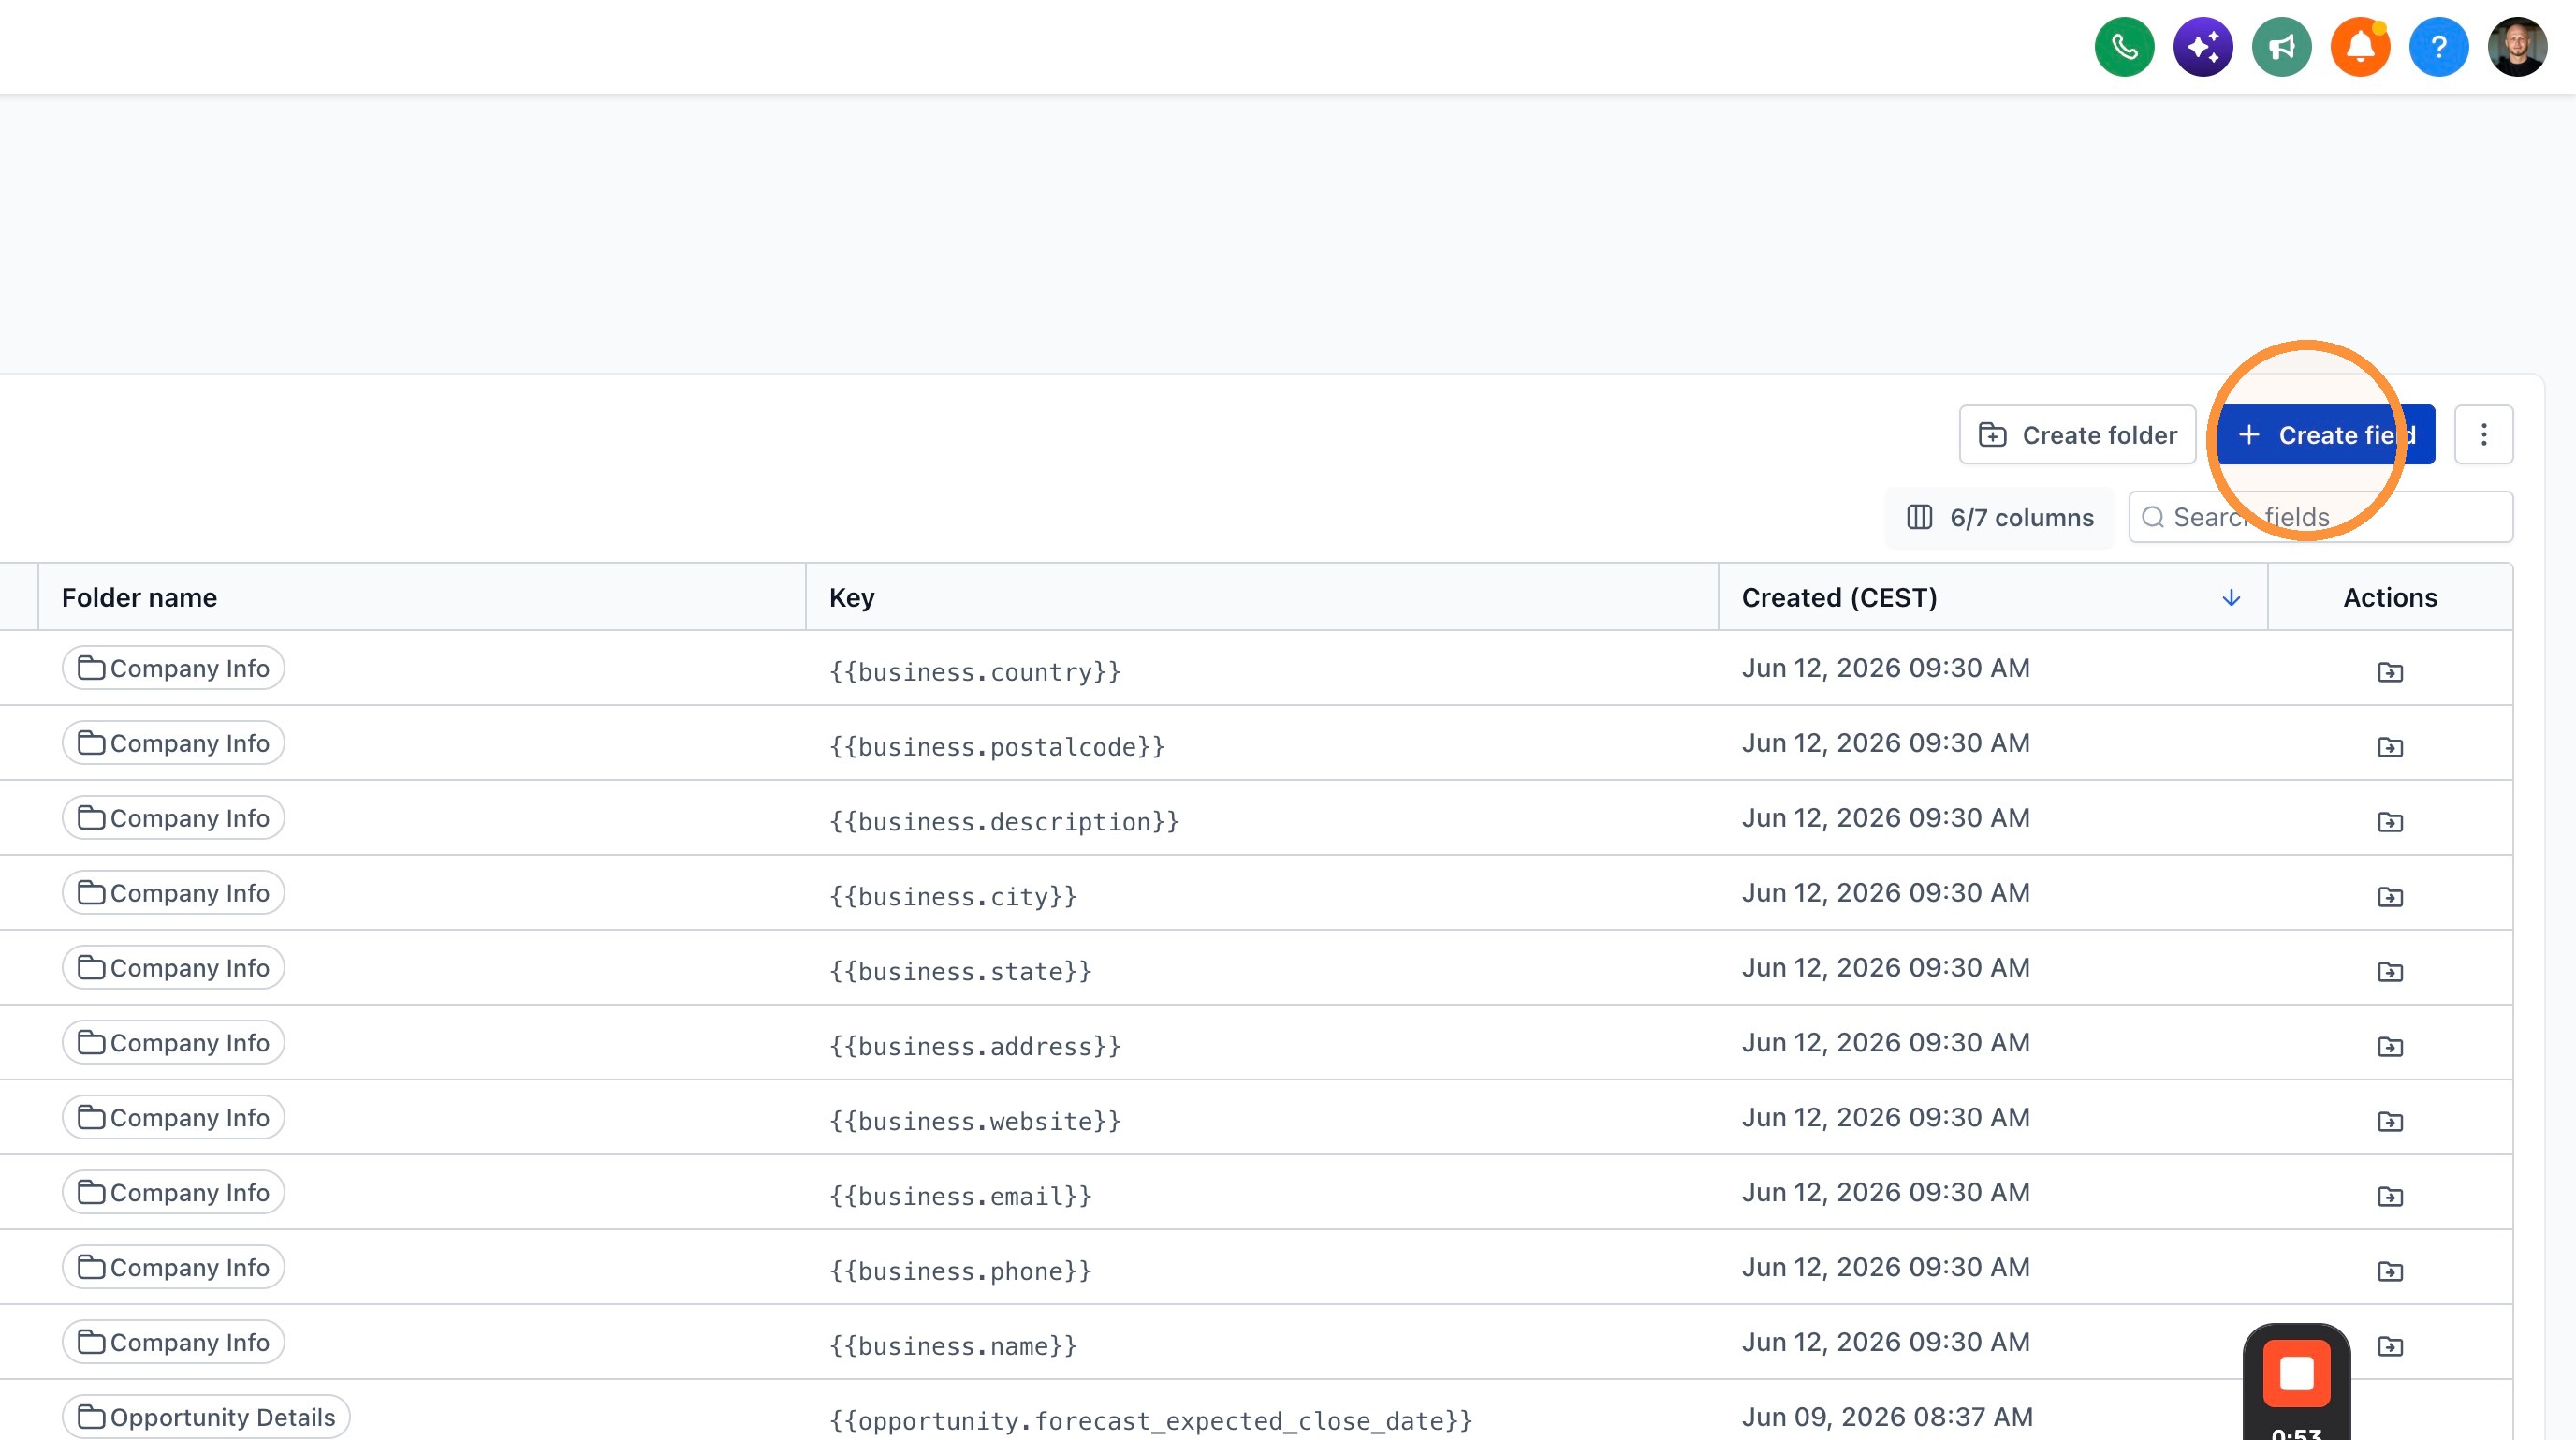
Task: Move business.city field to folder
Action: pyautogui.click(x=2390, y=897)
